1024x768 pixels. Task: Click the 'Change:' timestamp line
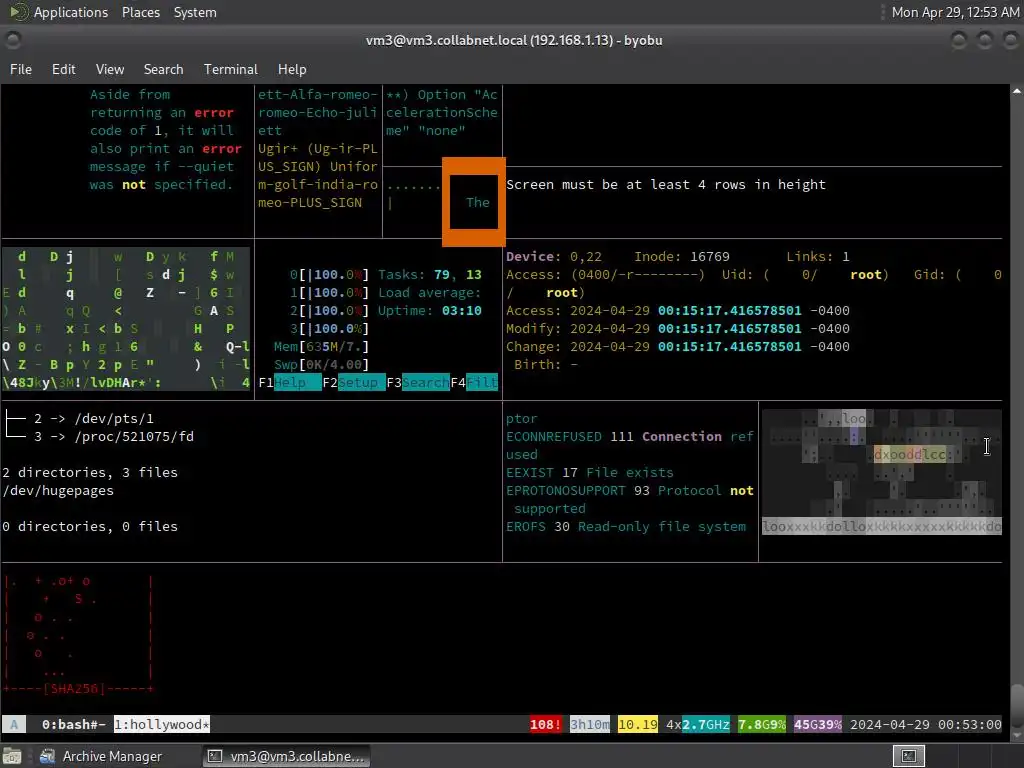click(x=678, y=347)
